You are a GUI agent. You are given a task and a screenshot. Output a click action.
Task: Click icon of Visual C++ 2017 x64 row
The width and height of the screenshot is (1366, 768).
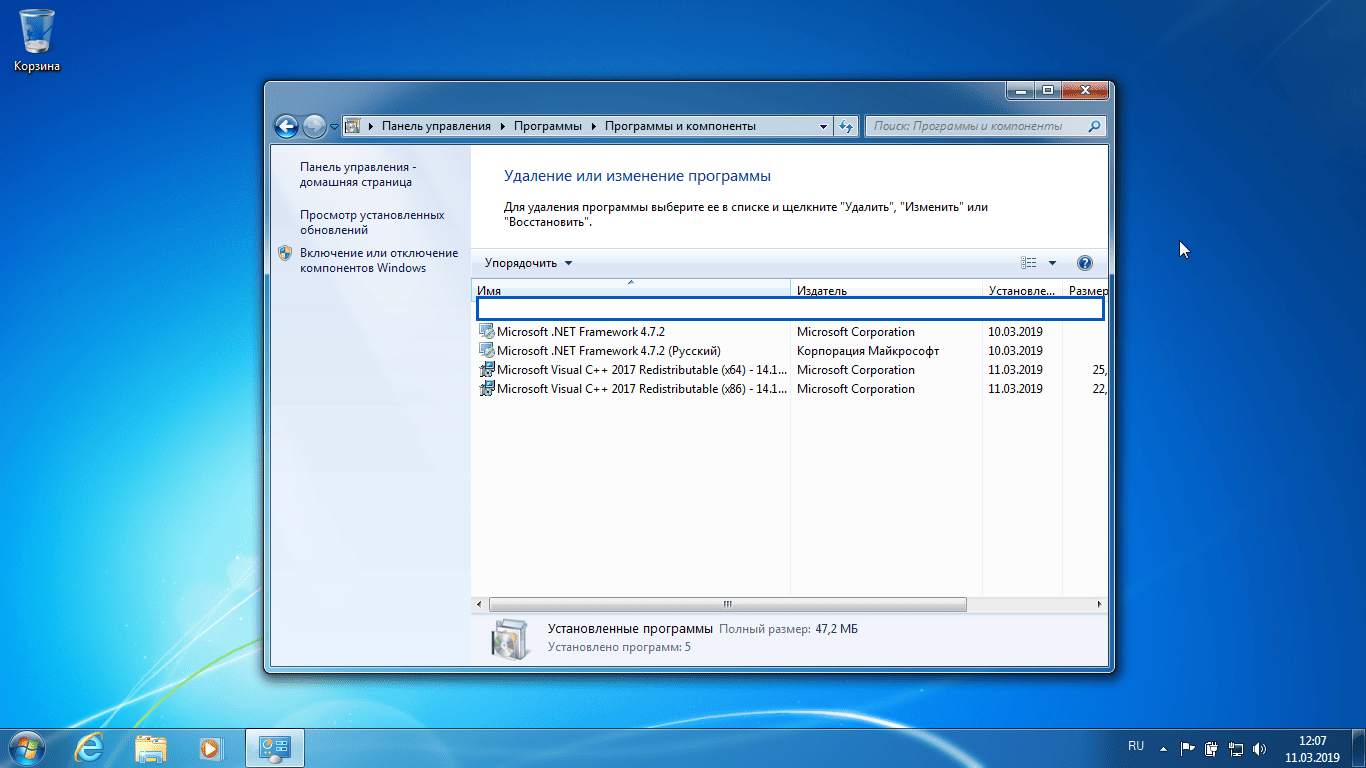(x=487, y=370)
